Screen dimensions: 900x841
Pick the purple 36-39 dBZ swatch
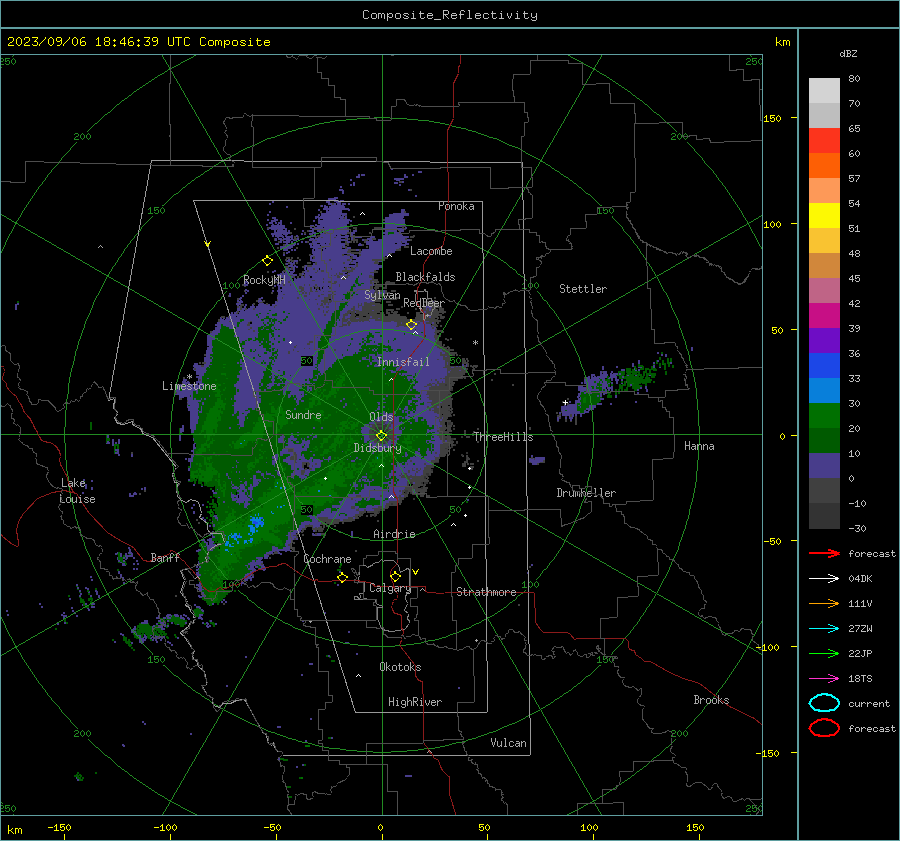click(x=824, y=340)
